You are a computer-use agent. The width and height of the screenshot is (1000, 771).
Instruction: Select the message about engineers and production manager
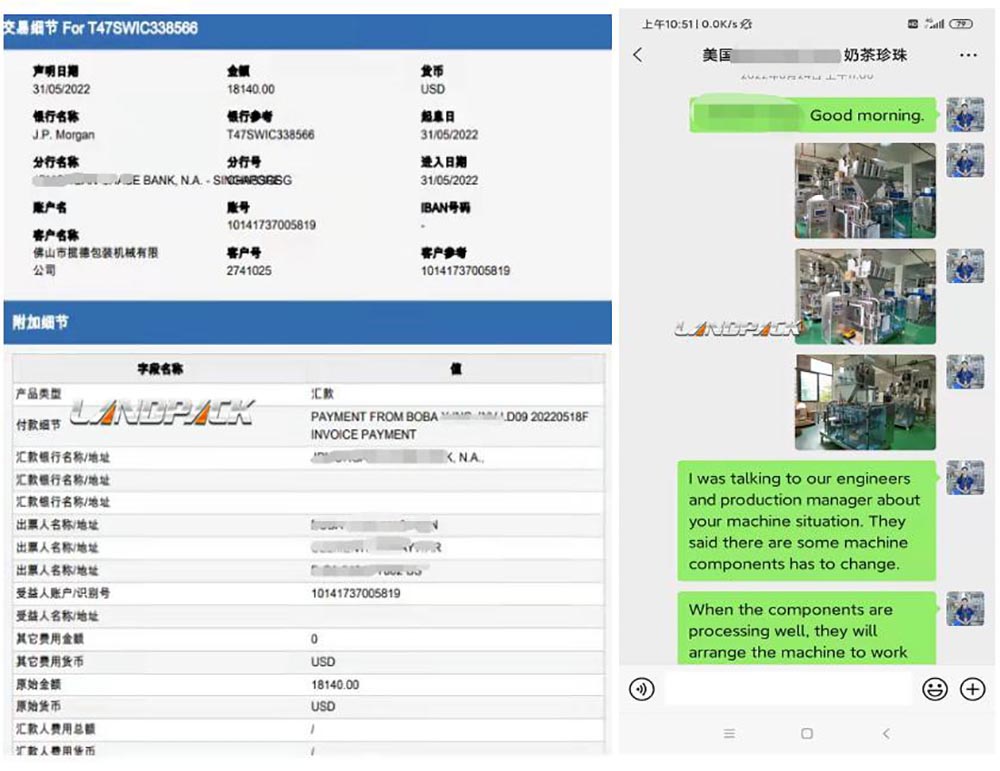(x=806, y=521)
